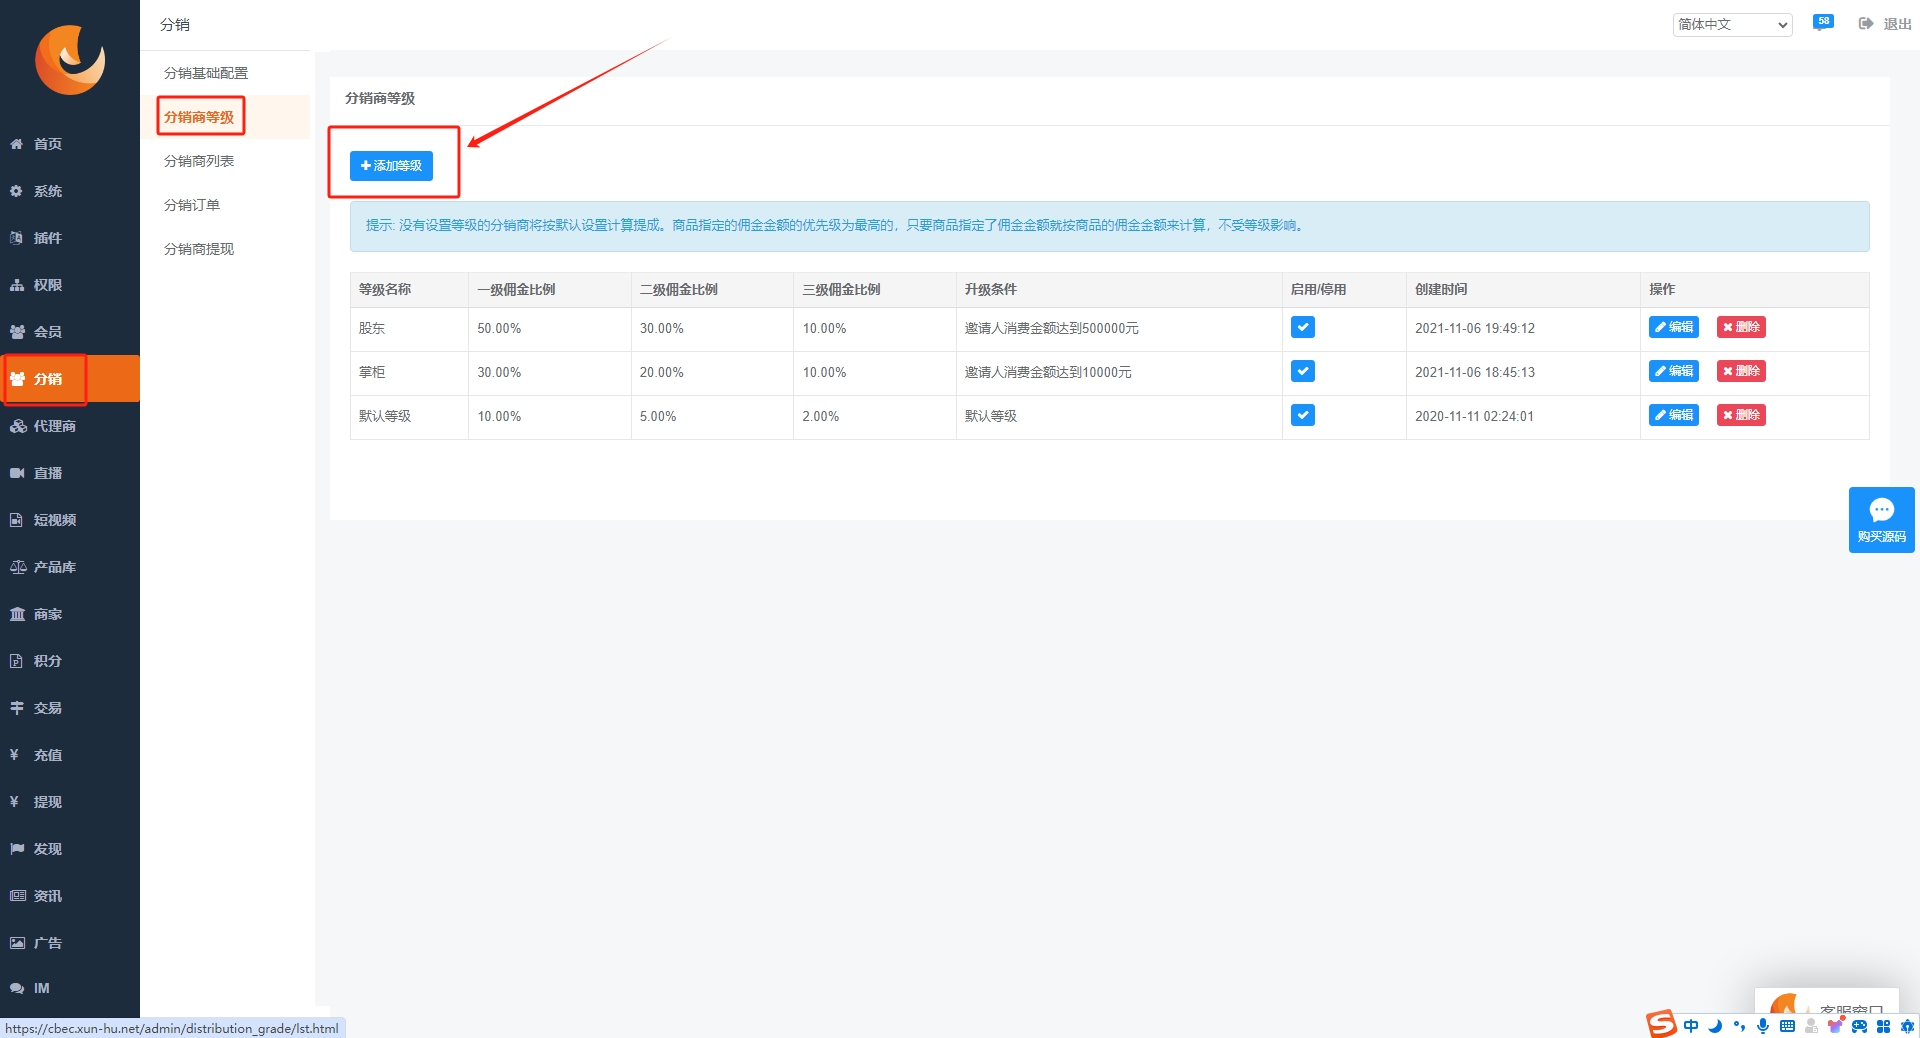Click the 添加等级 add level button
Image resolution: width=1920 pixels, height=1038 pixels.
(391, 165)
